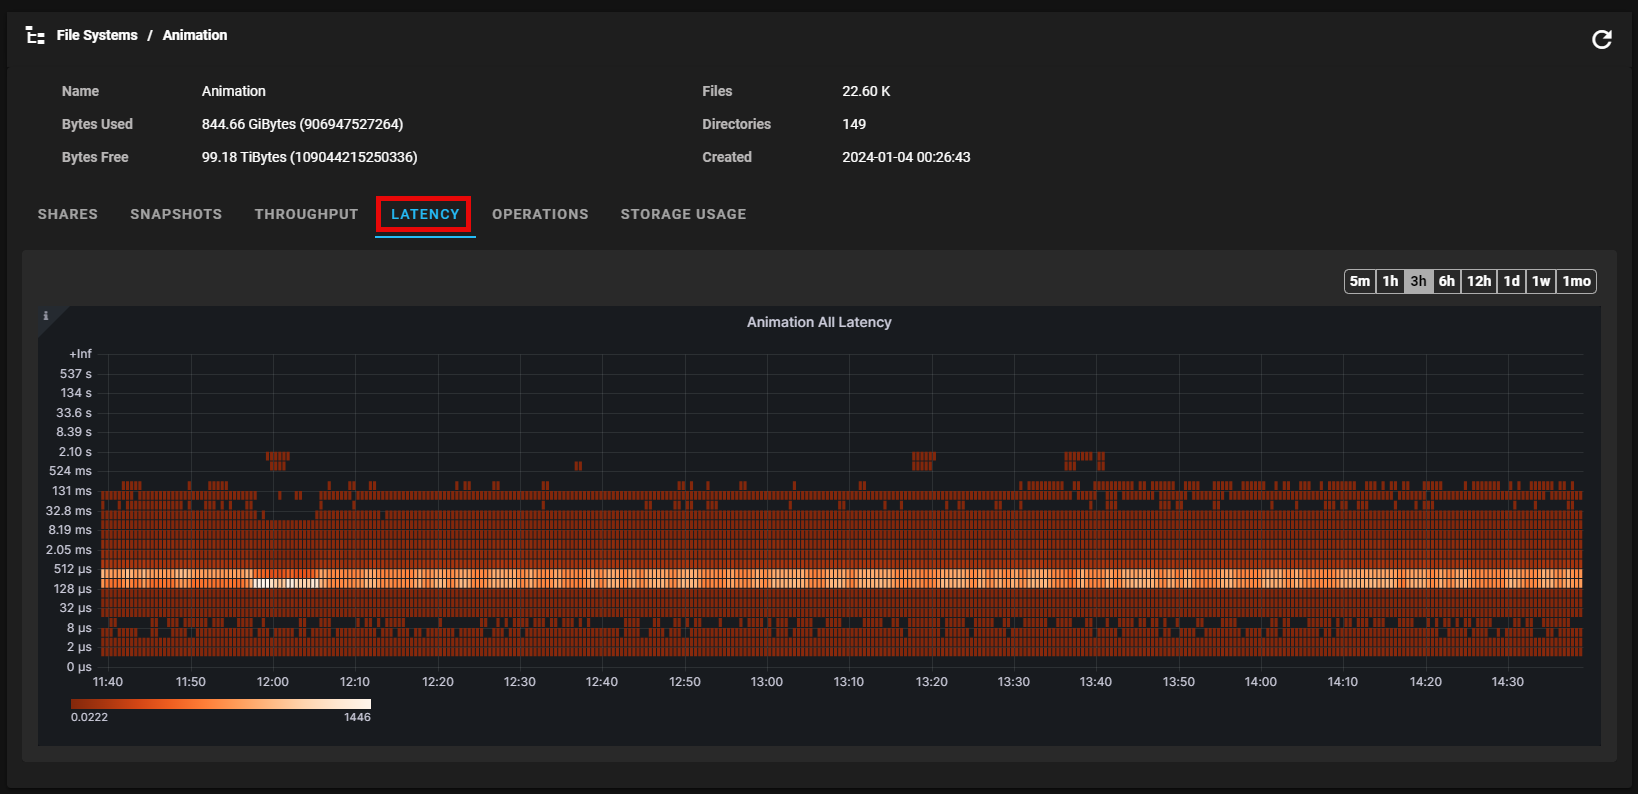Open the File Systems breadcrumb link

pos(97,35)
